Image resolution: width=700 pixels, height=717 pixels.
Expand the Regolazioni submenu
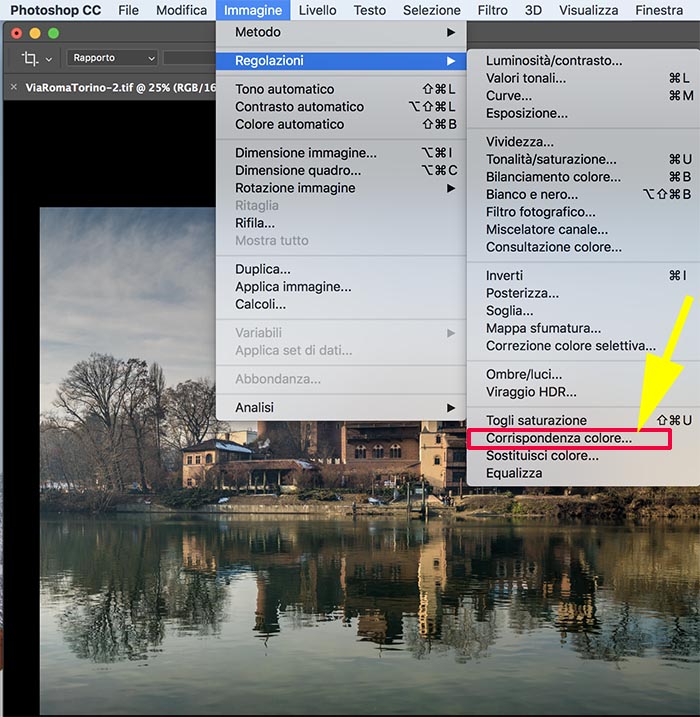coord(341,61)
